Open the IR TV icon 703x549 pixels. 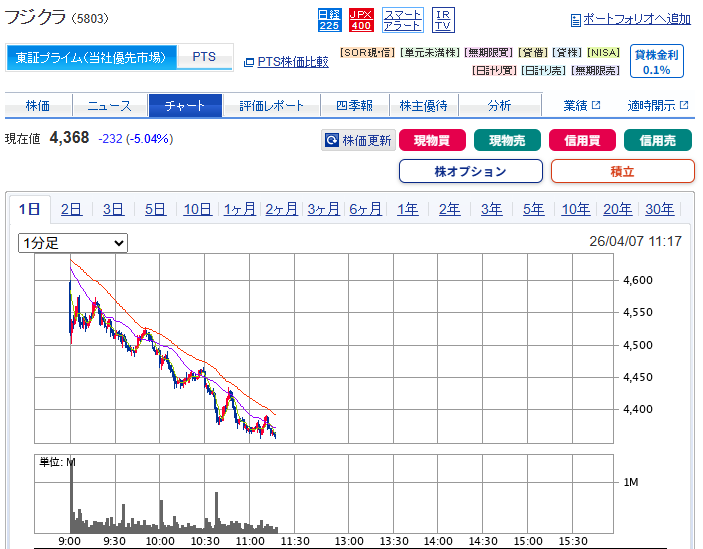pyautogui.click(x=443, y=20)
